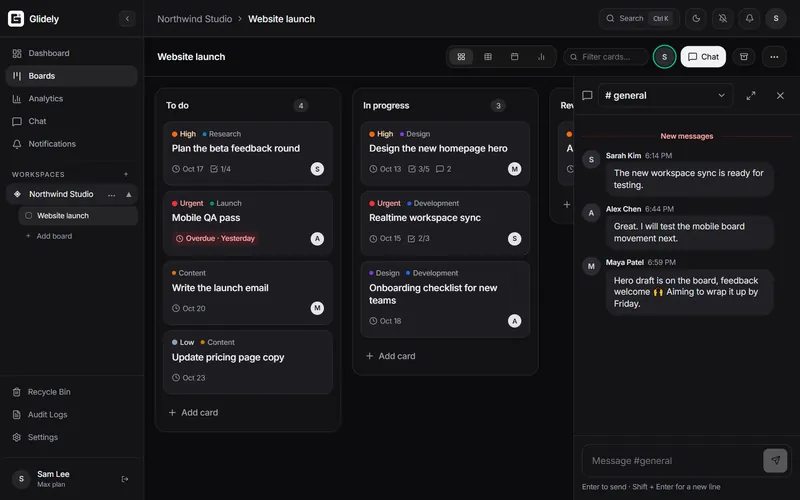Open Chat in the sidebar

[71, 121]
